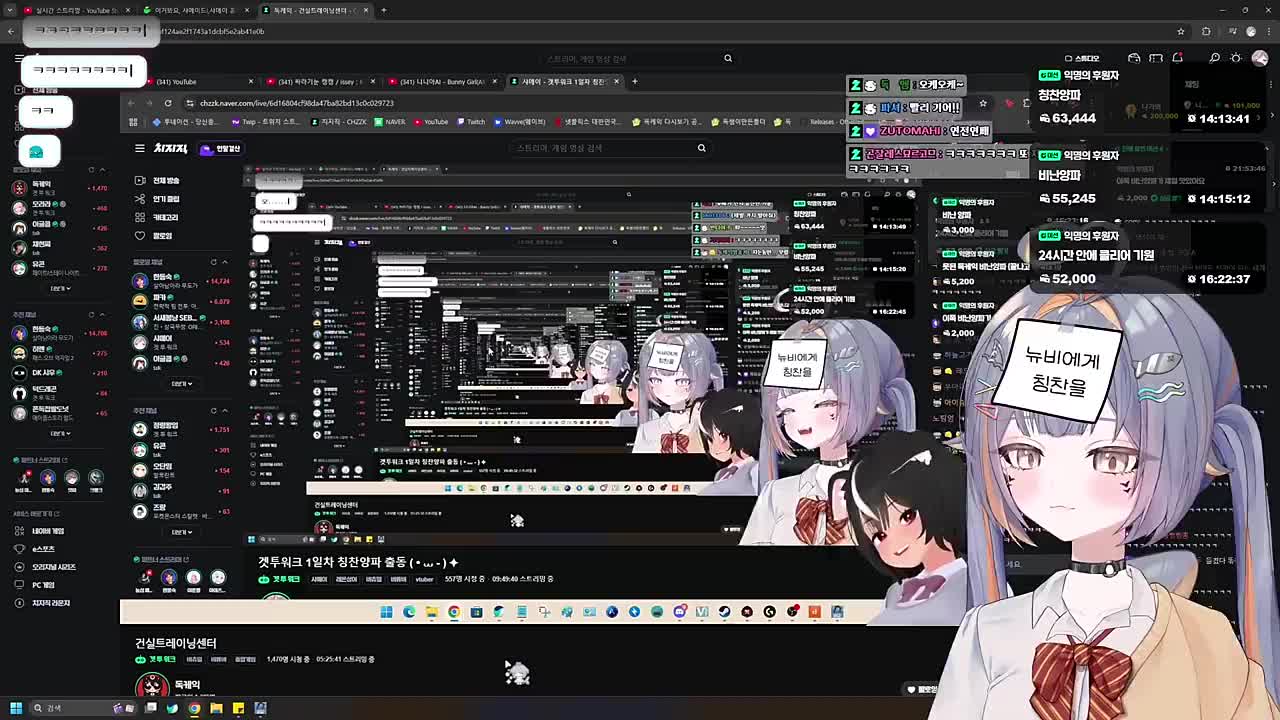The image size is (1280, 720).
Task: Open the Windows Start button on bottom taskbar
Action: (x=15, y=708)
